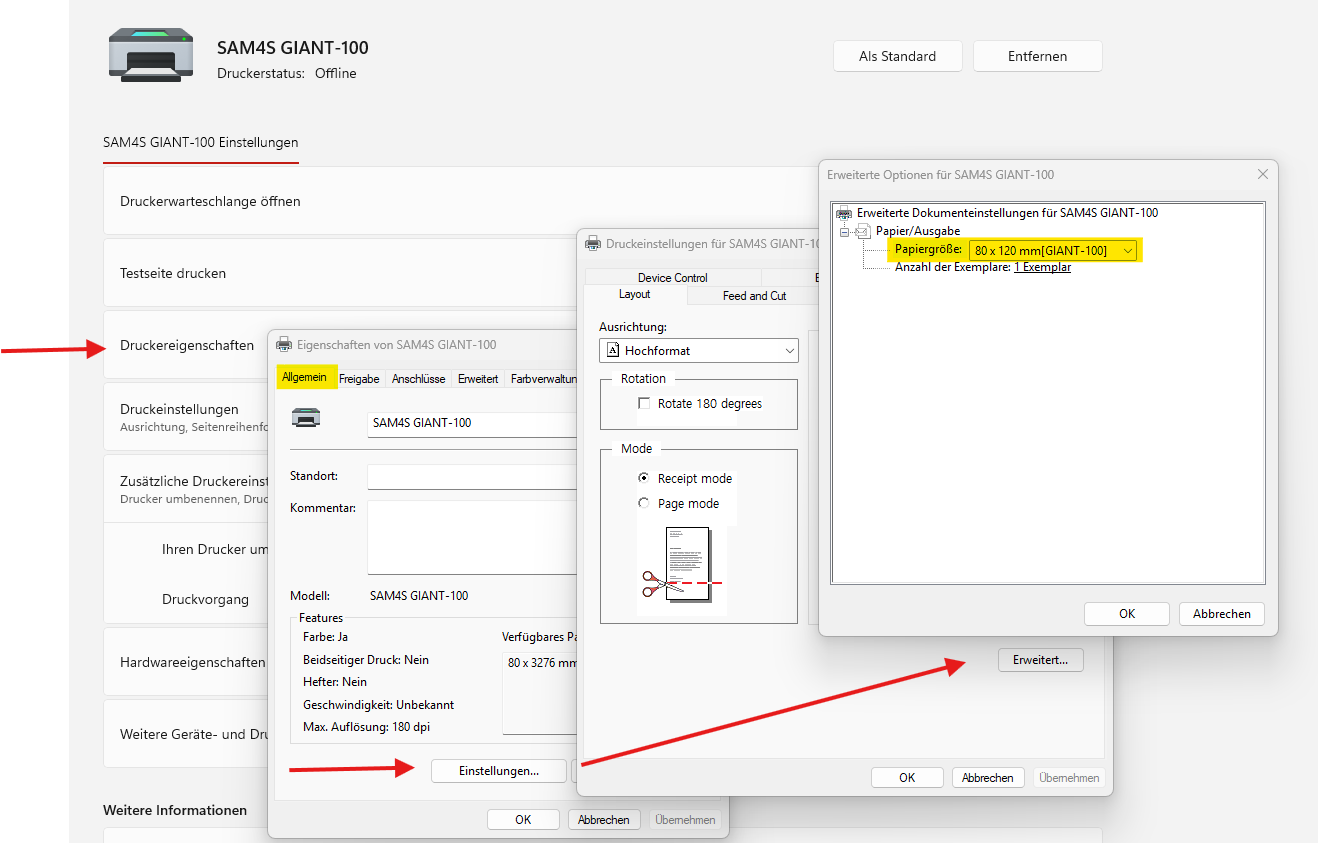Viewport: 1318px width, 843px height.
Task: Select the Layout tab
Action: click(x=635, y=295)
